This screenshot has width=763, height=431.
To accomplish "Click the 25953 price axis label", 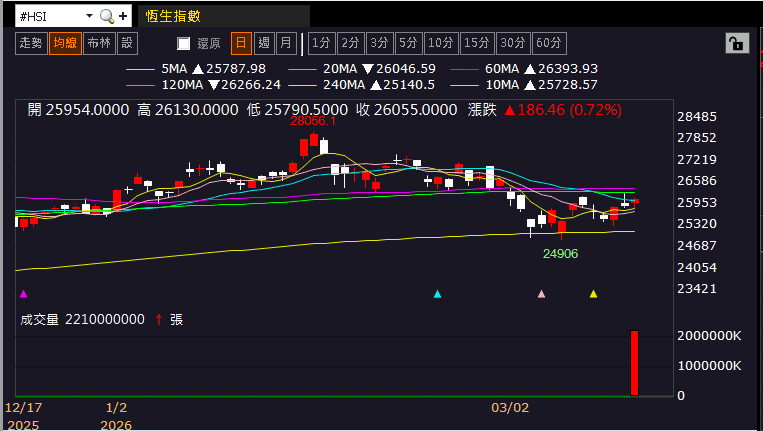I will pyautogui.click(x=697, y=203).
